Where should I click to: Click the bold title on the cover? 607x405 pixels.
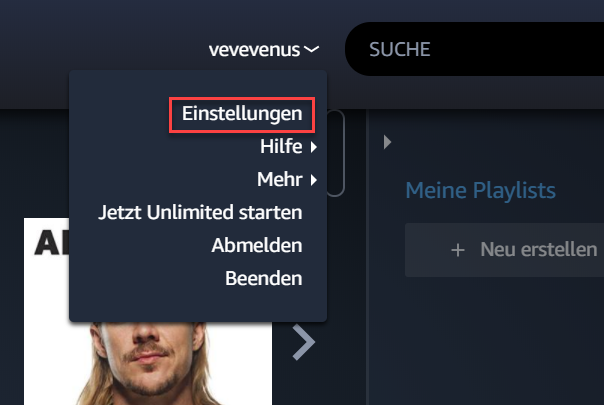tap(52, 243)
